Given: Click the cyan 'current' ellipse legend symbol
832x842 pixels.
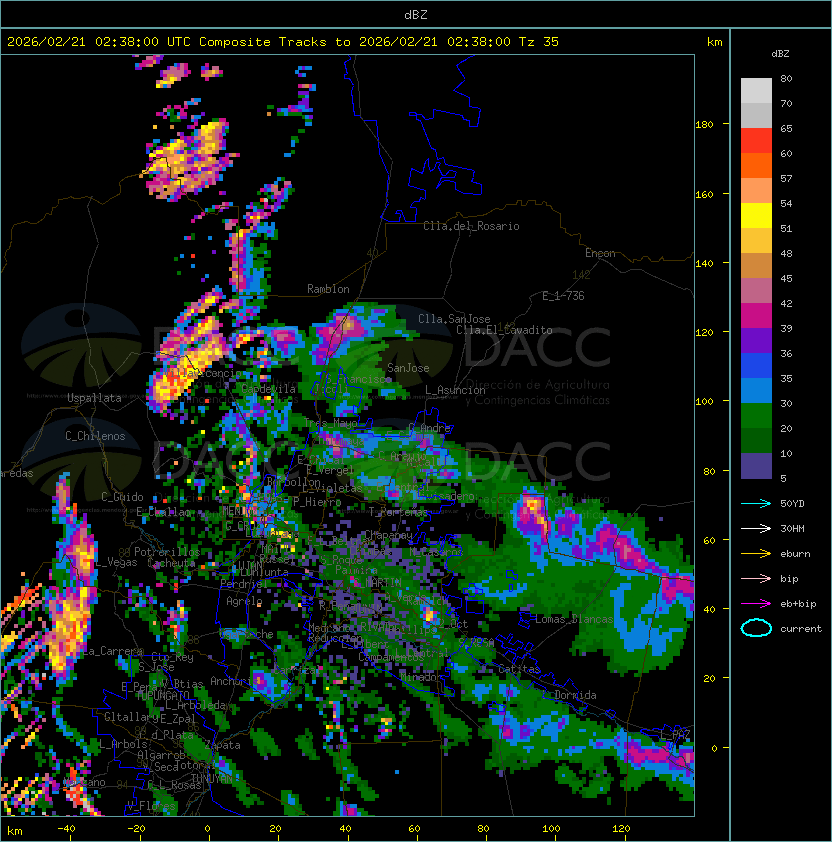Looking at the screenshot, I should click(x=756, y=628).
